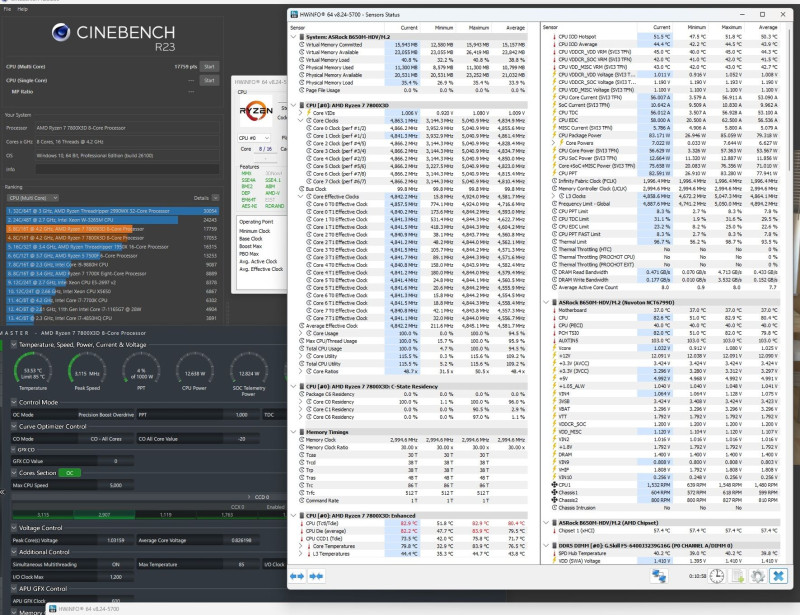Collapse the Voltage Control section

coord(14,528)
